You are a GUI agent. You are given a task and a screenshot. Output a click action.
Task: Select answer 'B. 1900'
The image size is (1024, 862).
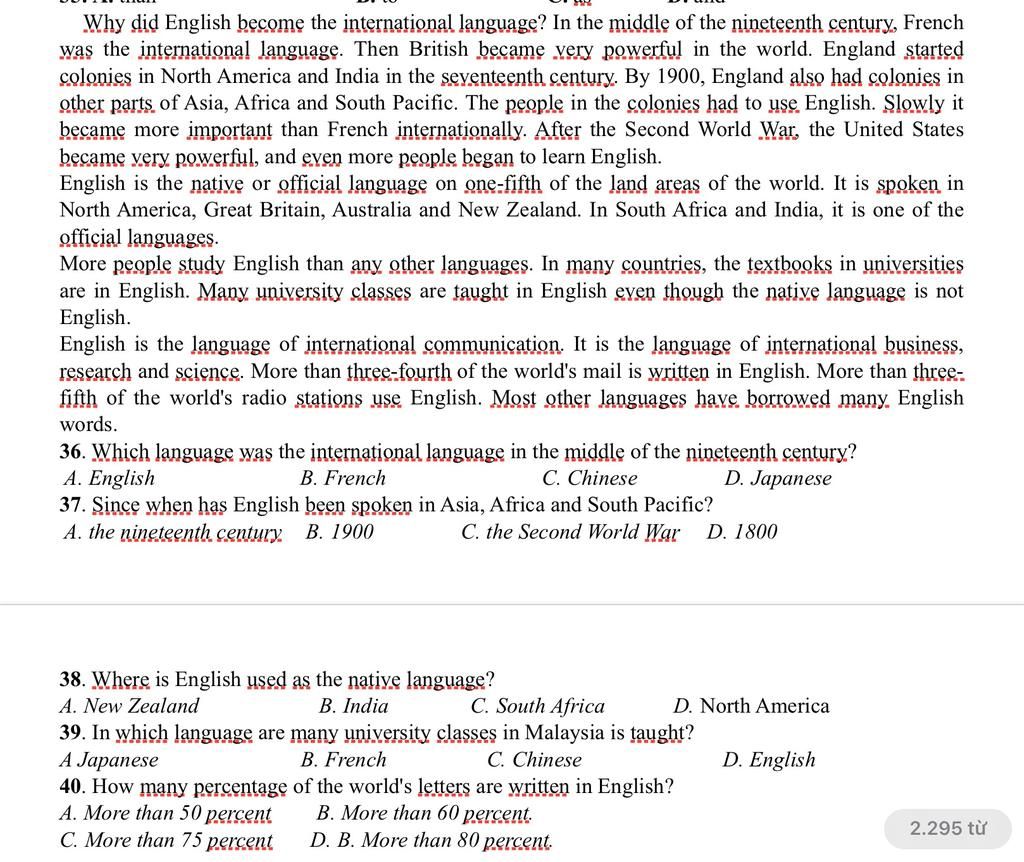point(340,532)
